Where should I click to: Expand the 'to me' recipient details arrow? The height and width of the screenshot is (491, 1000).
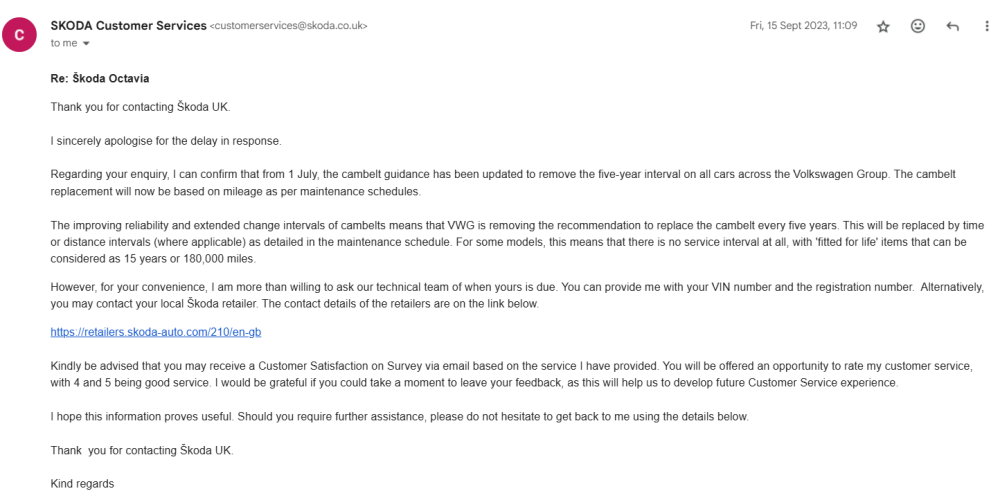[x=86, y=43]
